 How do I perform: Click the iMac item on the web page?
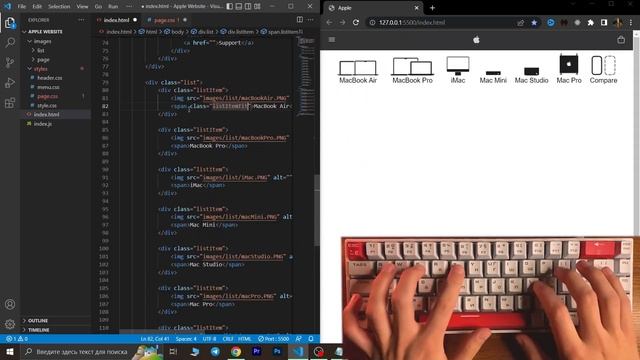pyautogui.click(x=458, y=70)
